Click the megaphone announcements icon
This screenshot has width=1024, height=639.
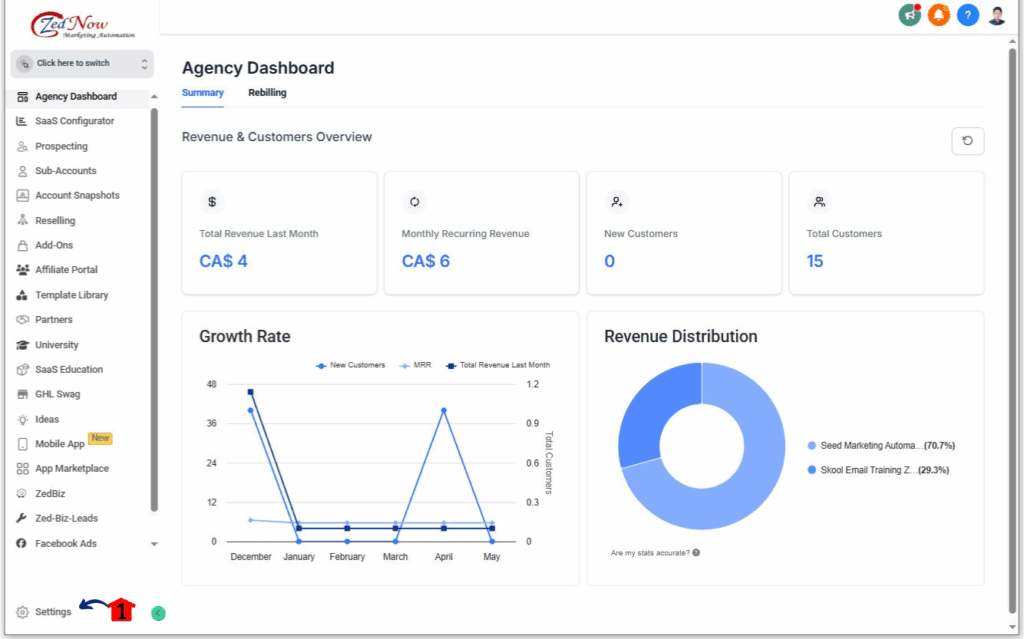[909, 15]
